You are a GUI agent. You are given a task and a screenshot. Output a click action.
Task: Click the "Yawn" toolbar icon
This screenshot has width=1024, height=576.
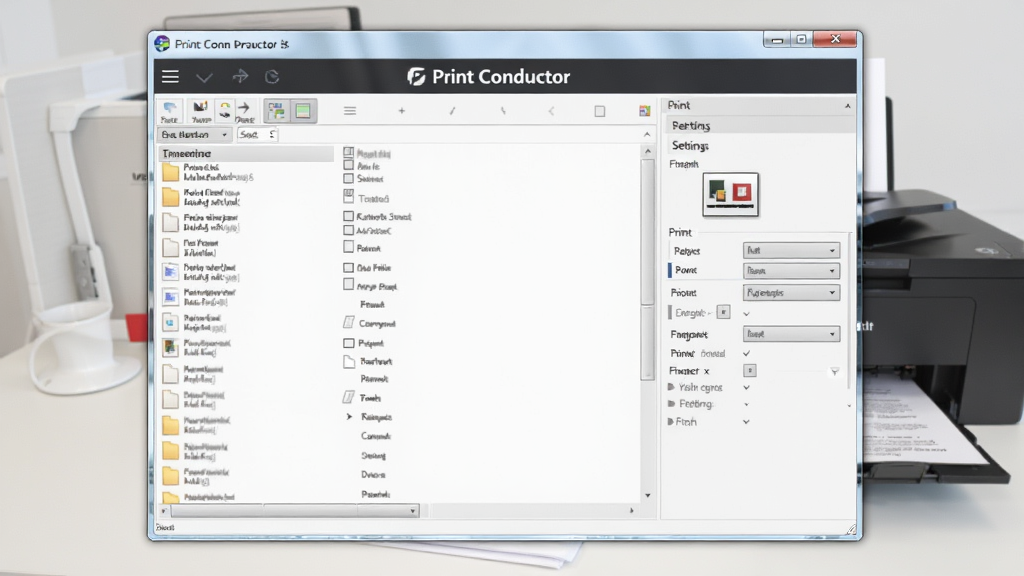[x=200, y=111]
